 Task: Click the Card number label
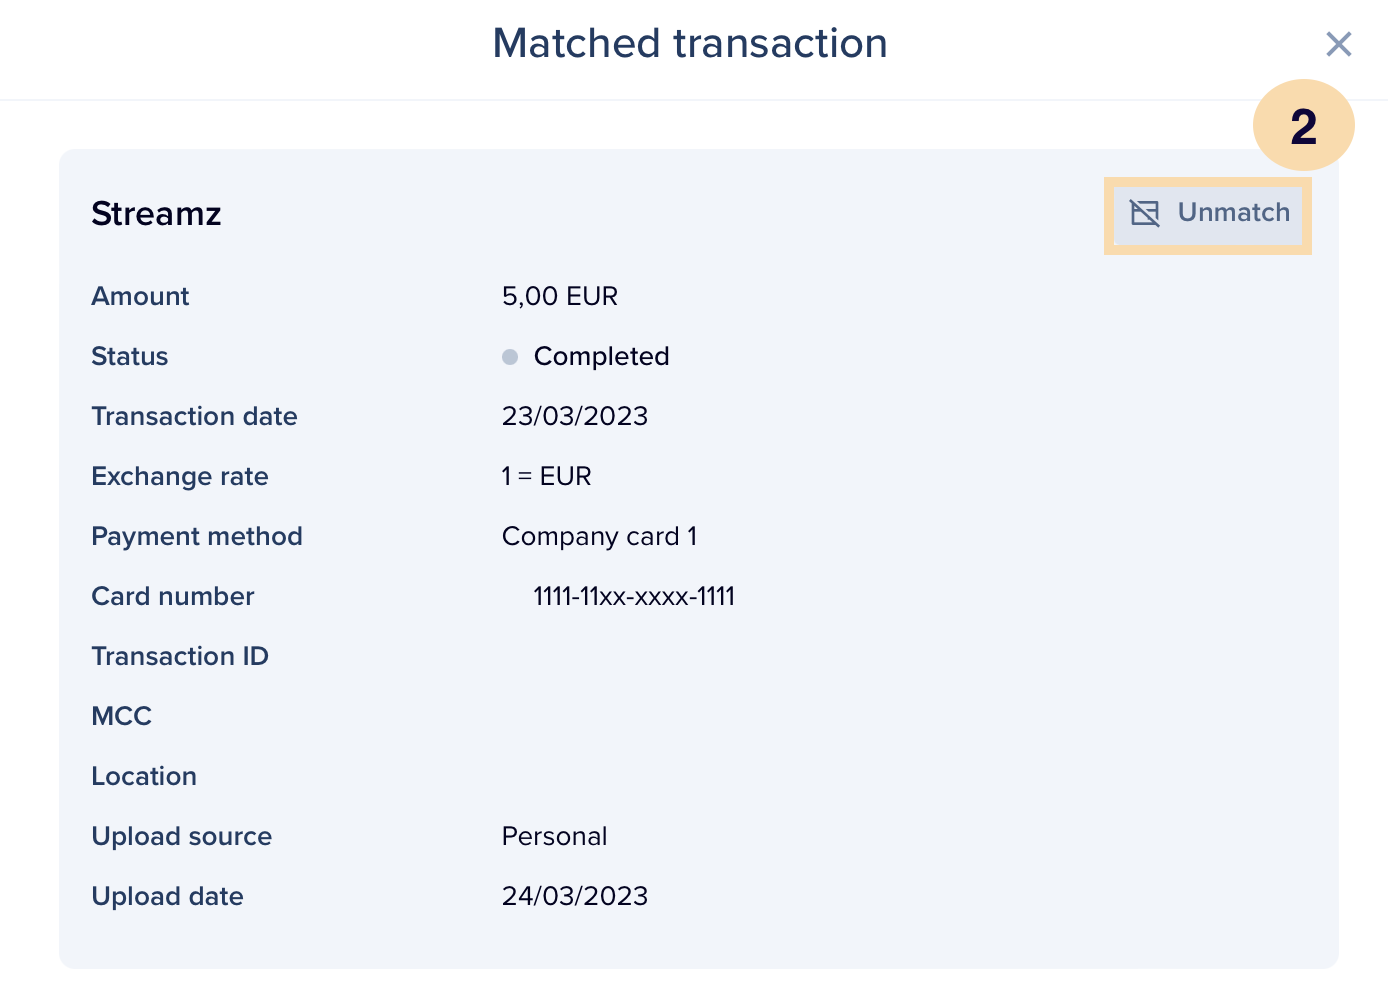click(173, 596)
